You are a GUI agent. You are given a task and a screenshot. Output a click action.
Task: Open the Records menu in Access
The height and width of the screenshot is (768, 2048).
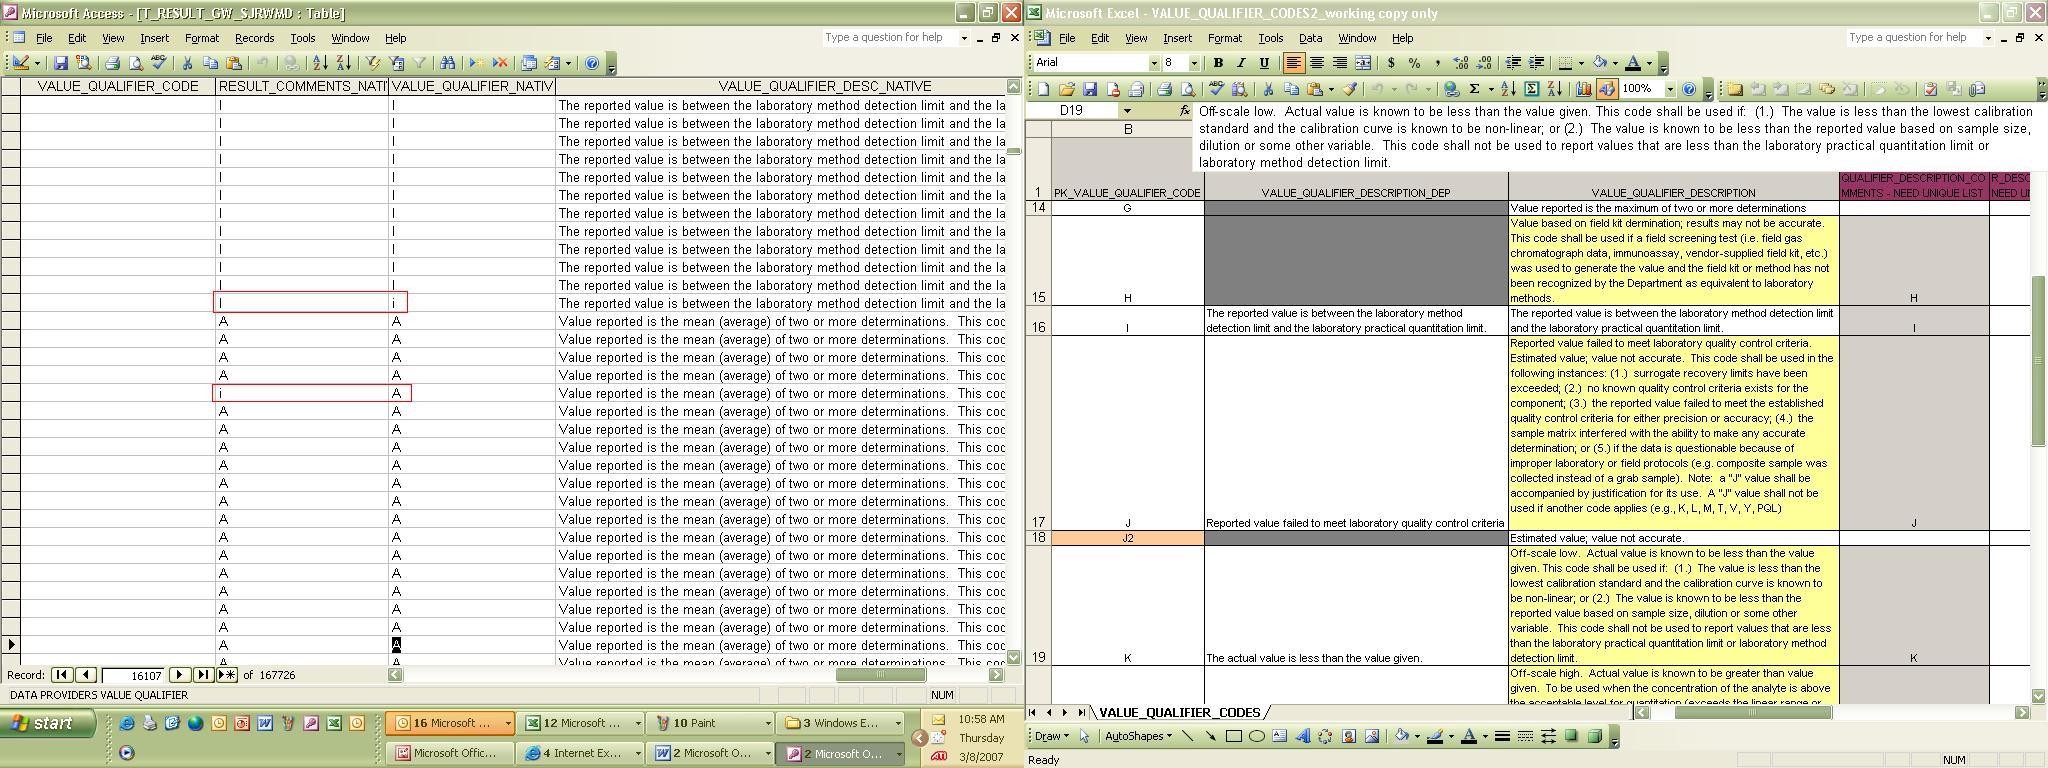(x=254, y=38)
